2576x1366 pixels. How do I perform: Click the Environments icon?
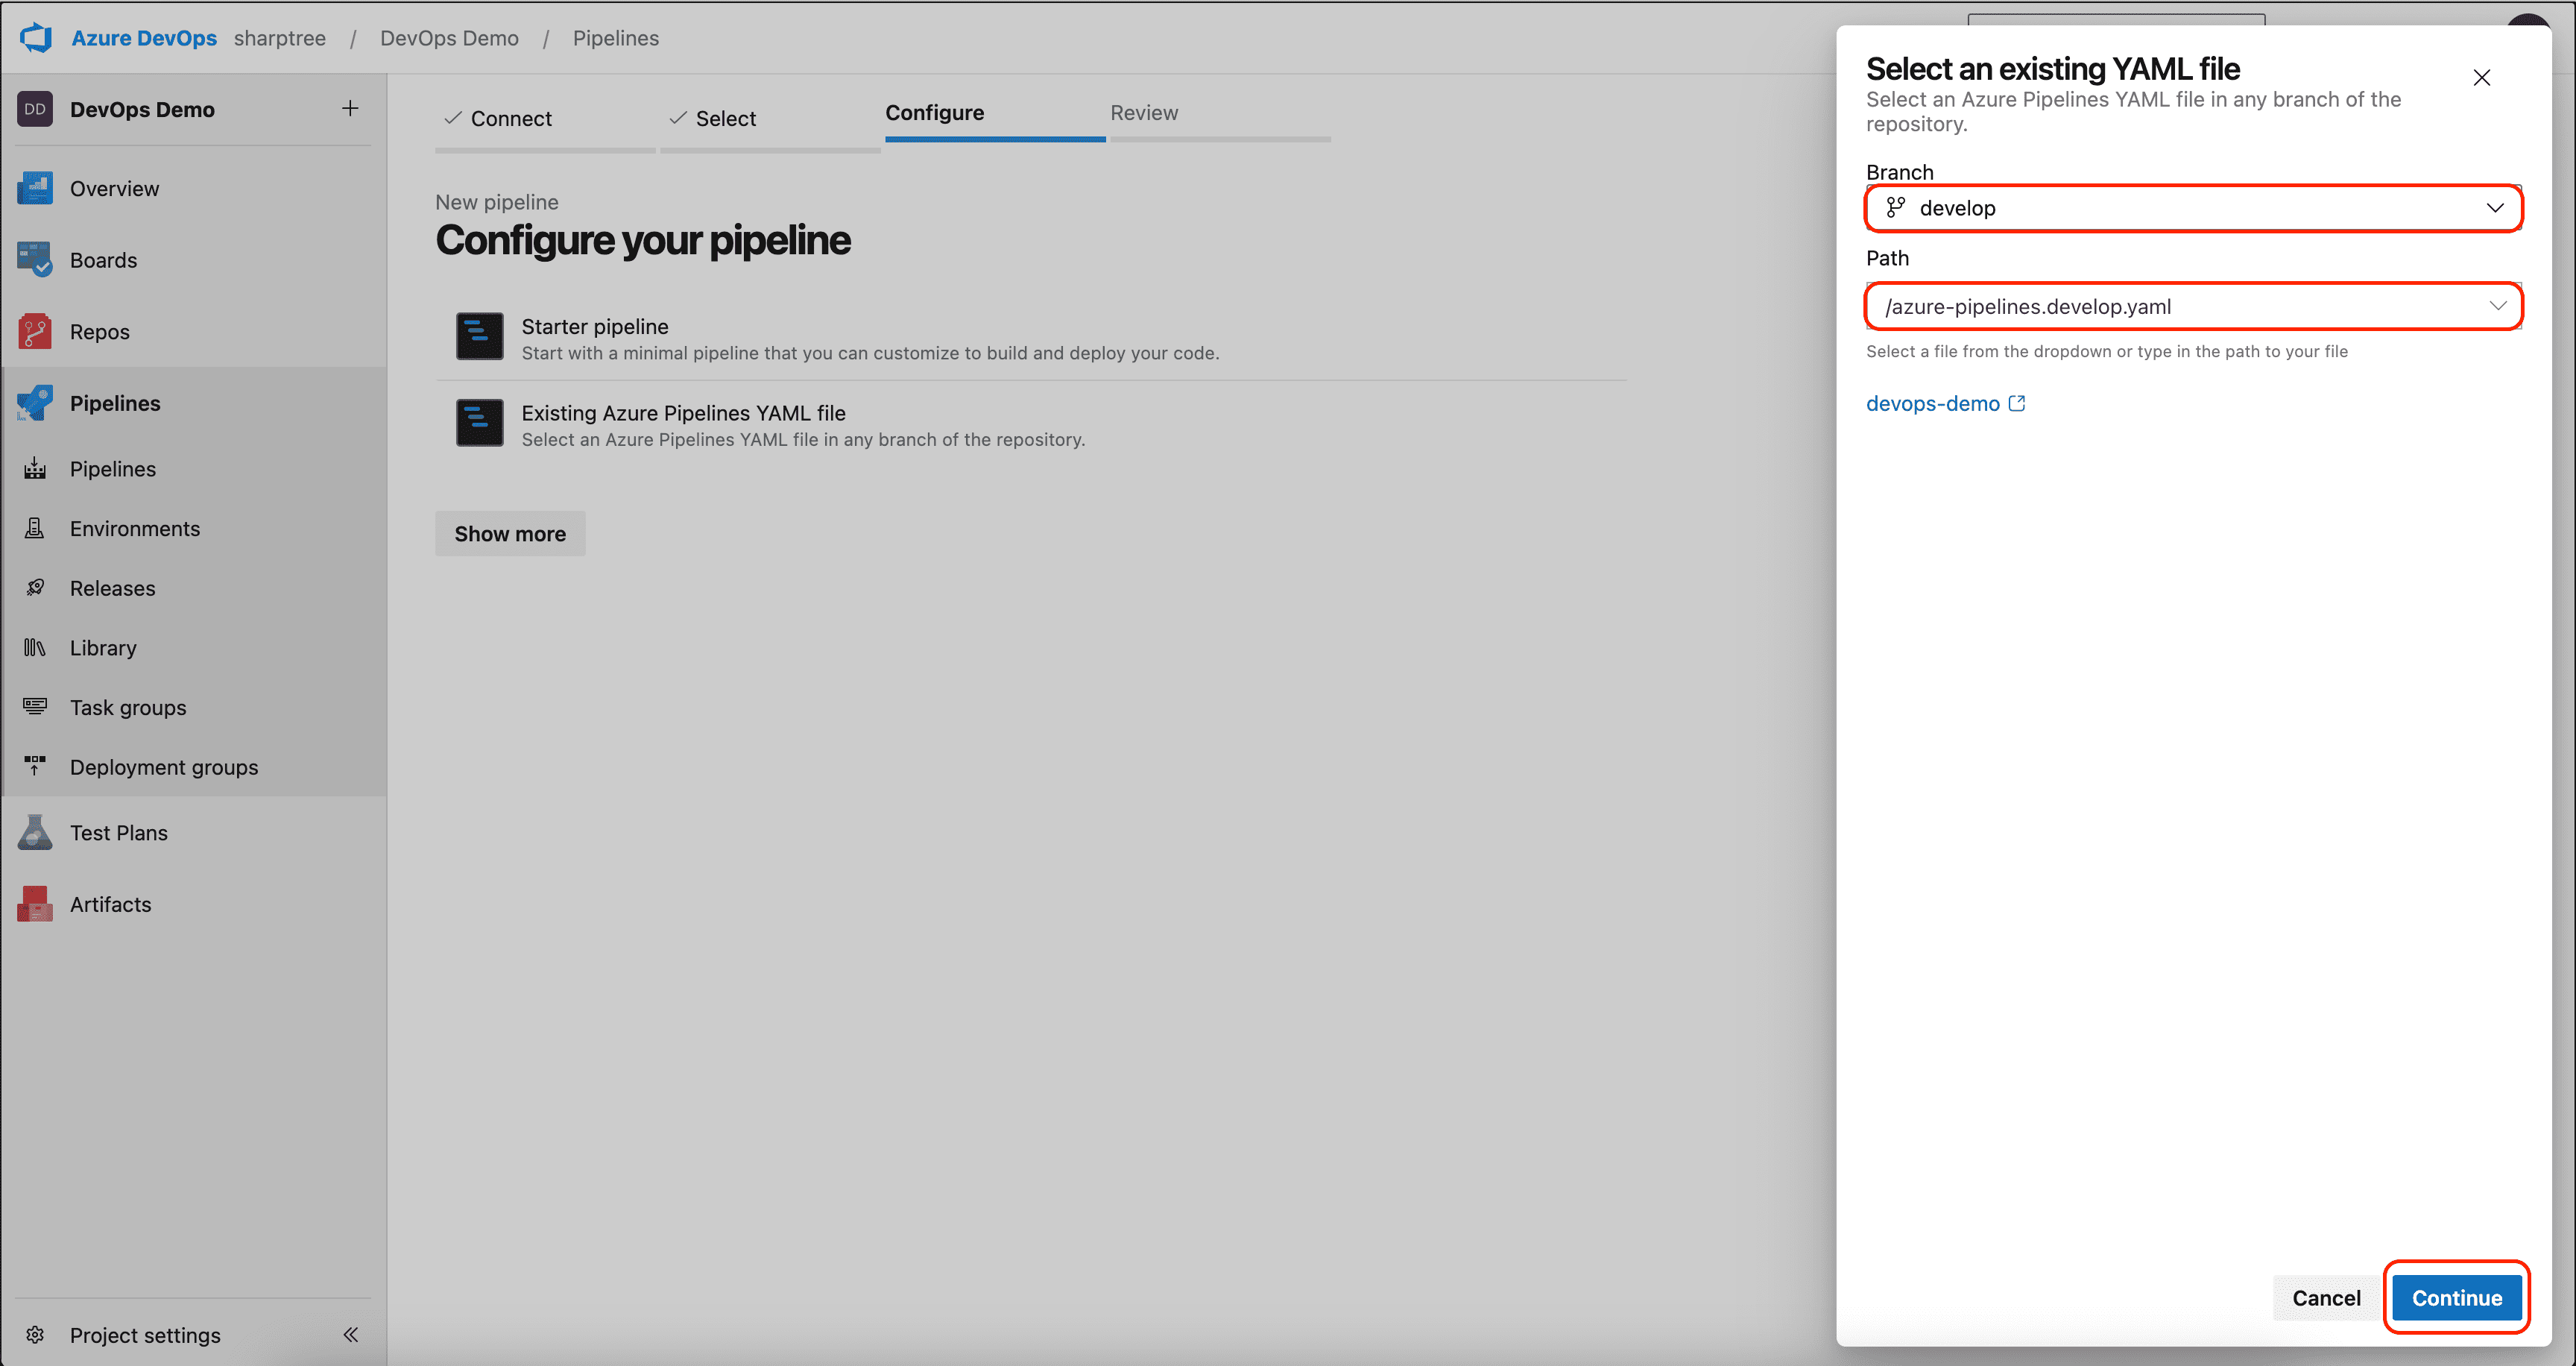coord(35,528)
